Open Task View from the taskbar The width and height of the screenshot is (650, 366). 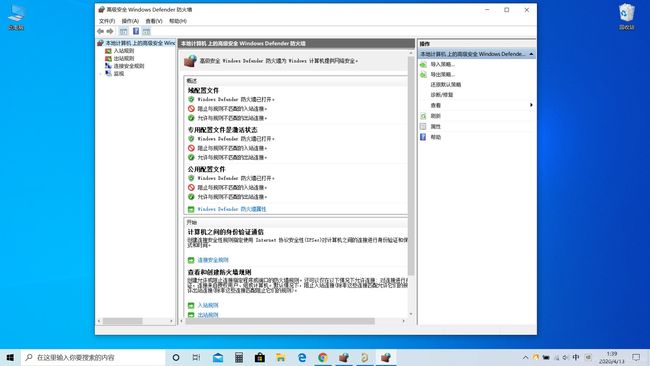pyautogui.click(x=196, y=357)
